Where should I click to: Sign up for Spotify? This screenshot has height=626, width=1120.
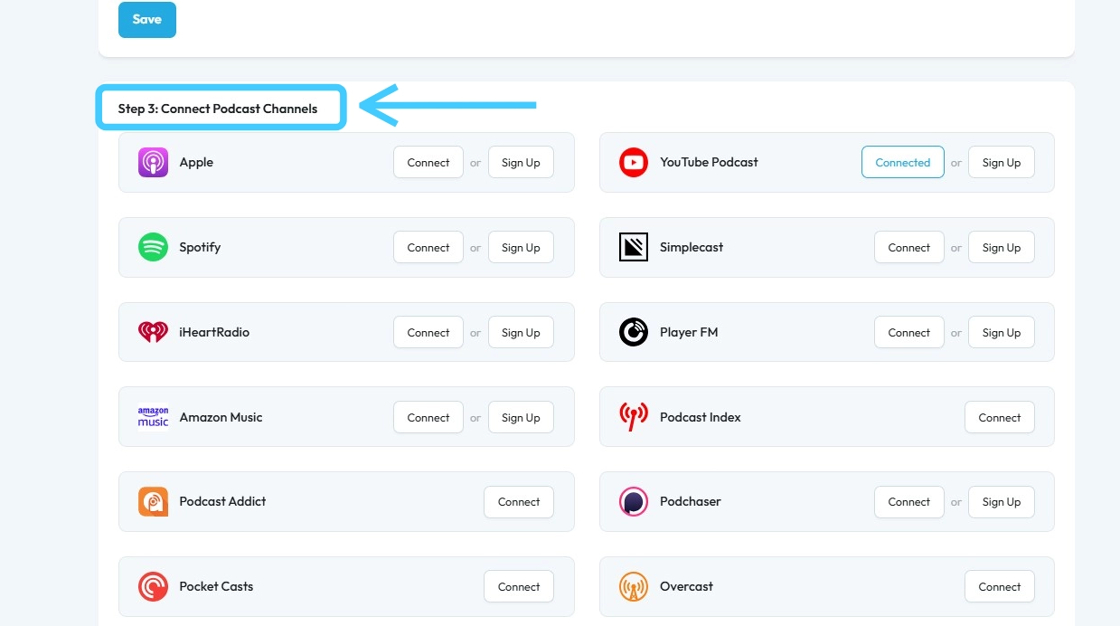pos(520,247)
